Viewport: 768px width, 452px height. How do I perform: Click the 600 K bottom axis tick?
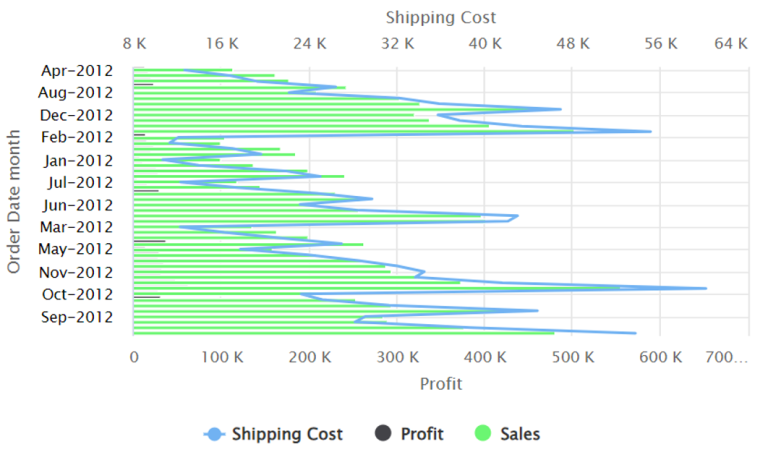[661, 357]
